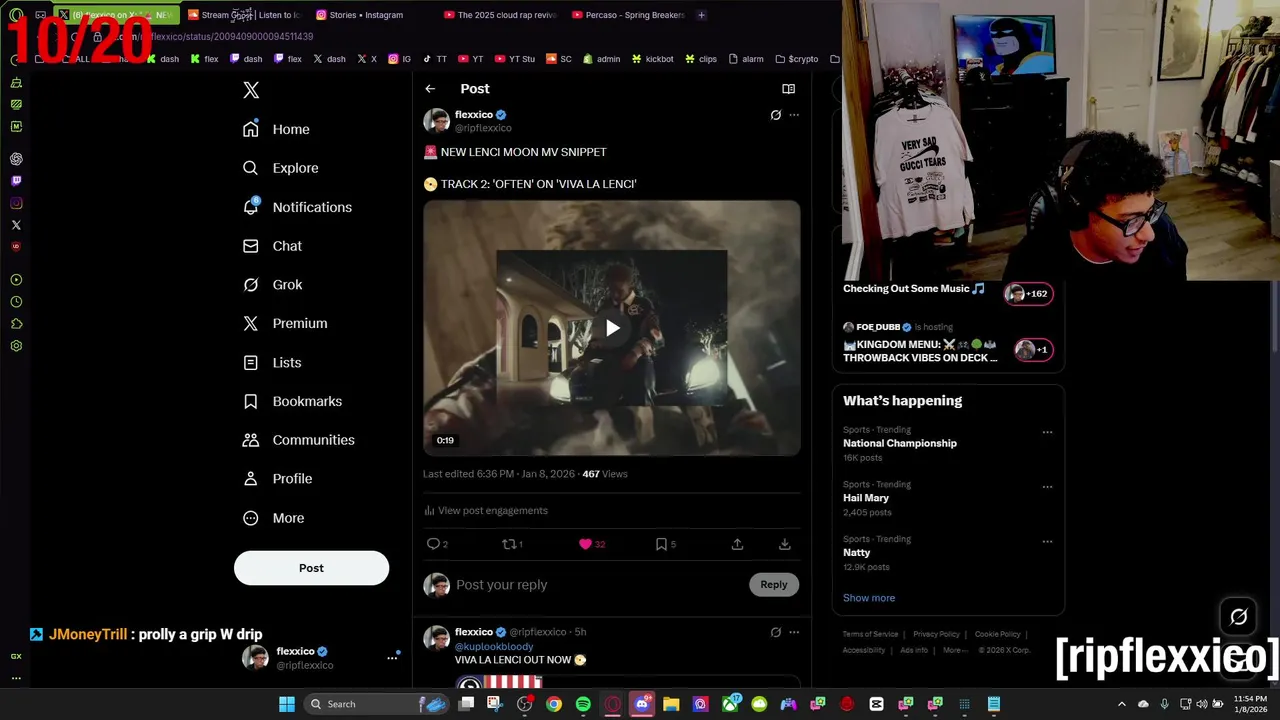Open the Checking Out Some Music space
This screenshot has width=1280, height=720.
[948, 290]
